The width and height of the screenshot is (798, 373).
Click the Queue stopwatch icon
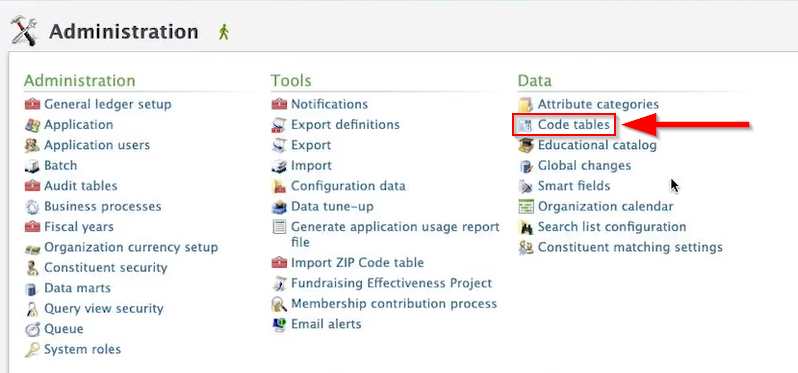pyautogui.click(x=32, y=329)
